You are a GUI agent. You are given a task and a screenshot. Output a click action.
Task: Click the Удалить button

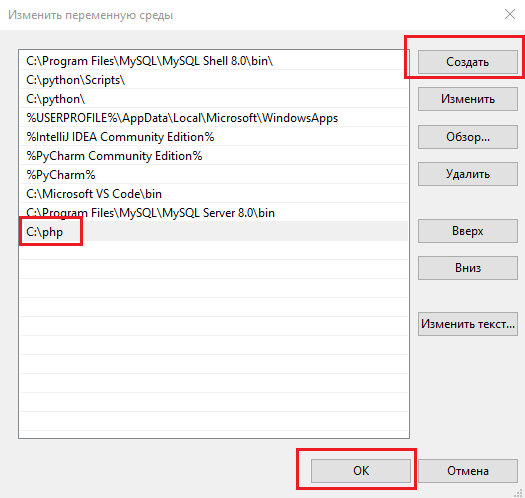(x=468, y=174)
